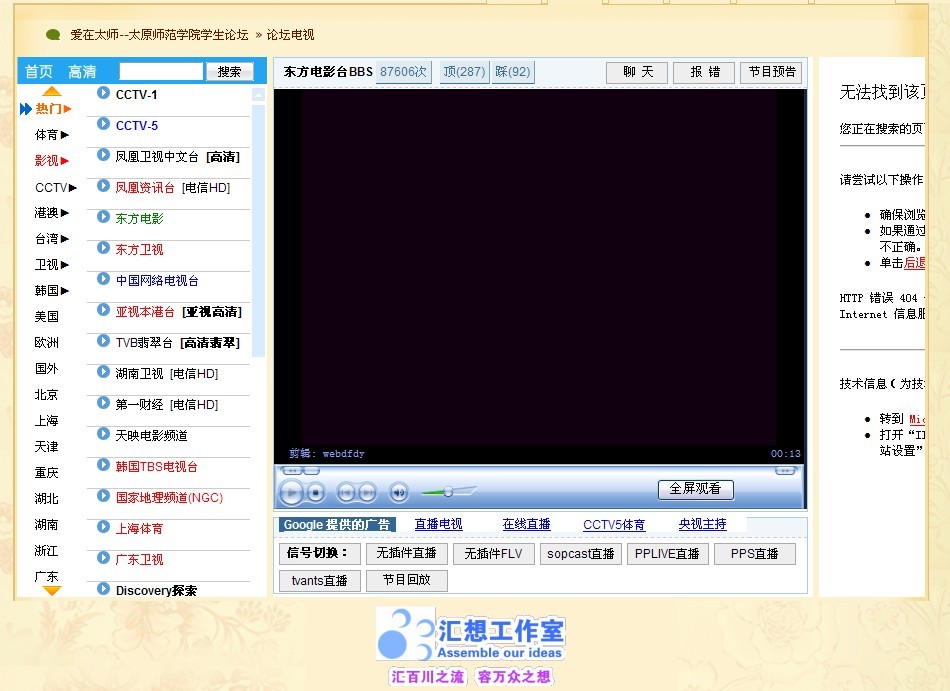Switch signal to 无插件直播

(x=407, y=554)
